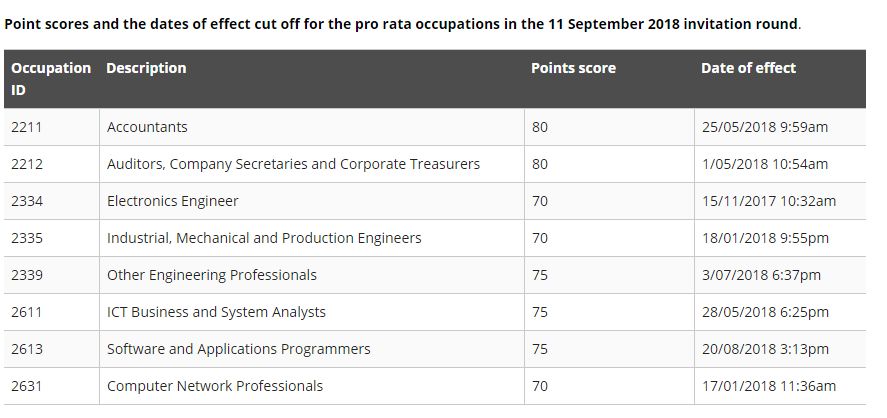The image size is (887, 418).
Task: Click the Auditors, Company Secretaries and Corporate Treasurers cell
Action: [312, 164]
